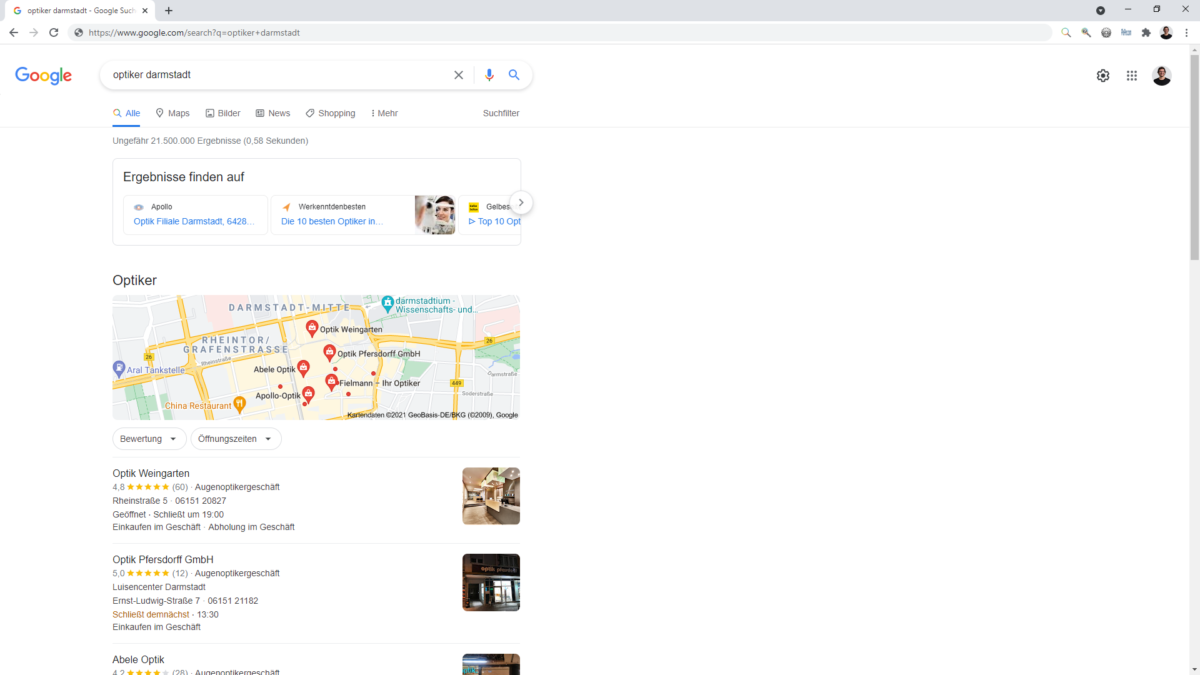The height and width of the screenshot is (675, 1200).
Task: Open the Bewertung filter dropdown
Action: 149,439
